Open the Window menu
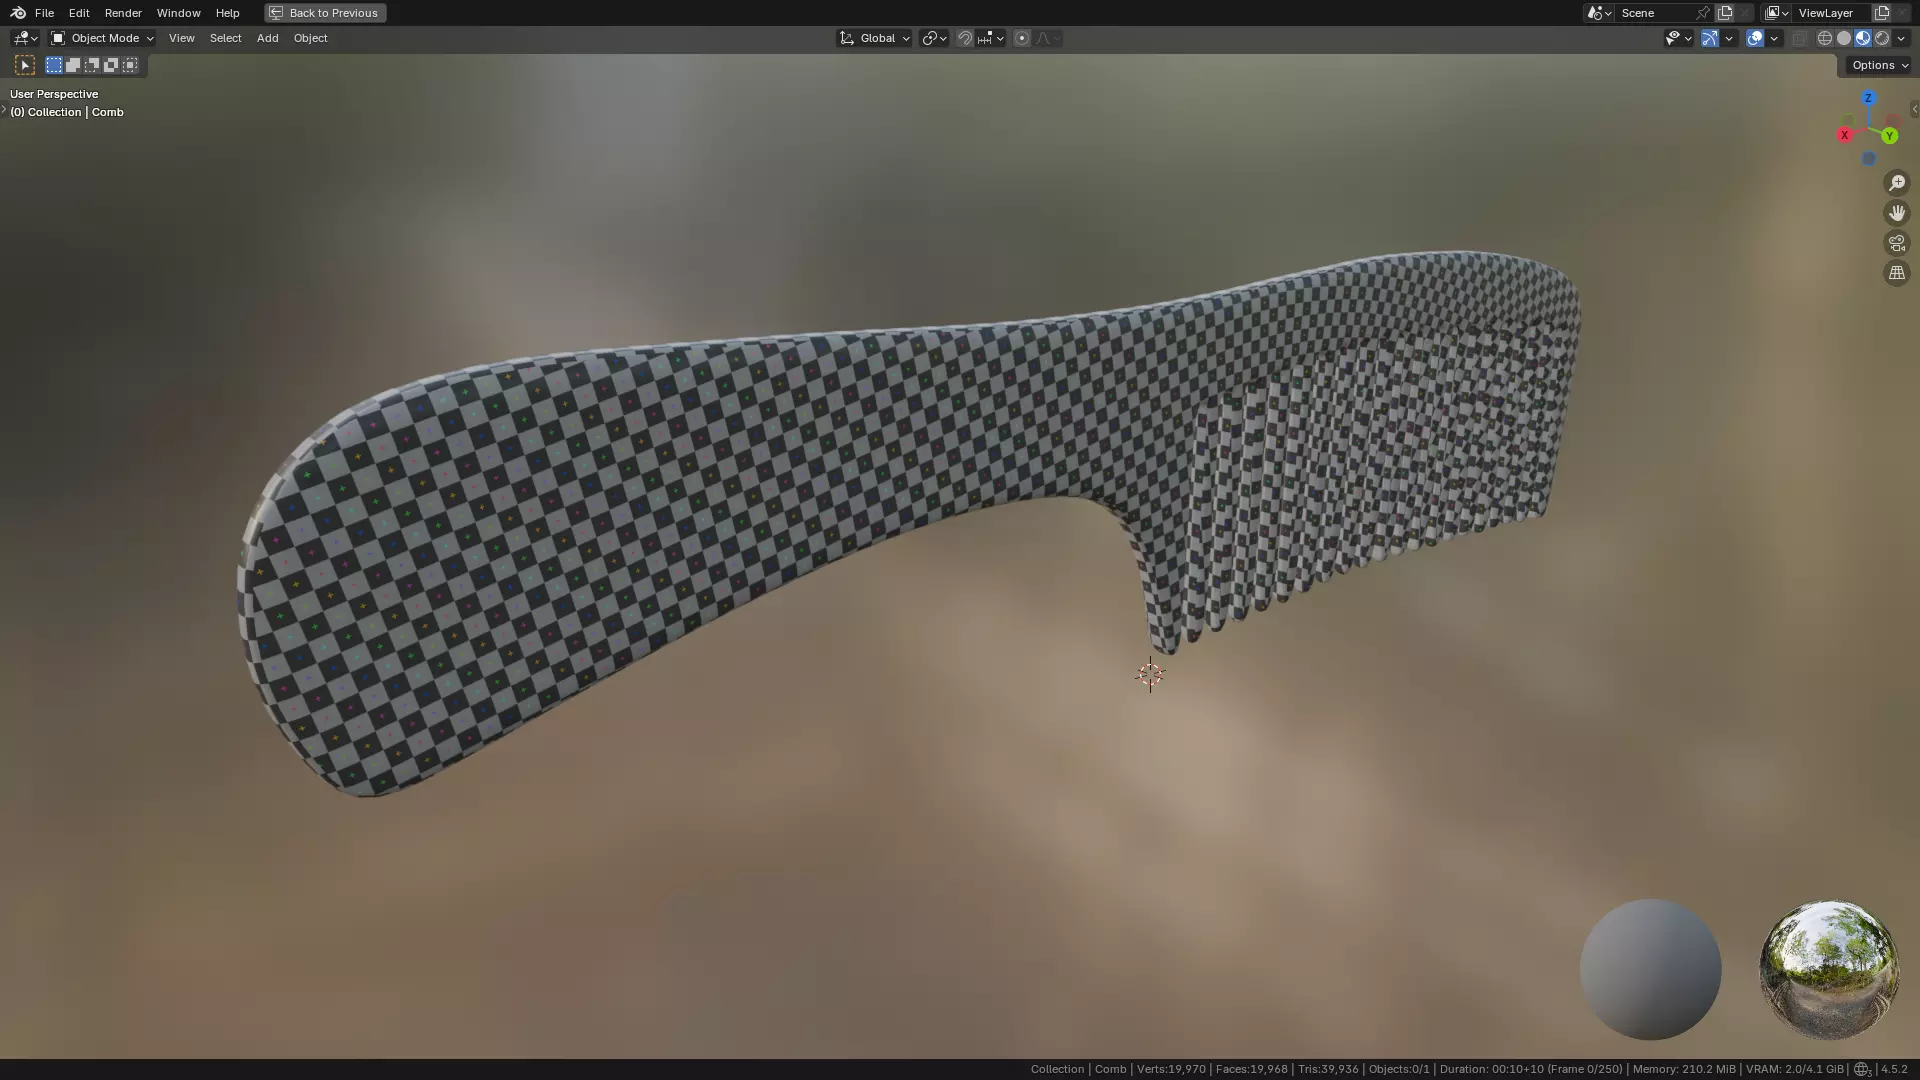This screenshot has width=1920, height=1080. (179, 13)
